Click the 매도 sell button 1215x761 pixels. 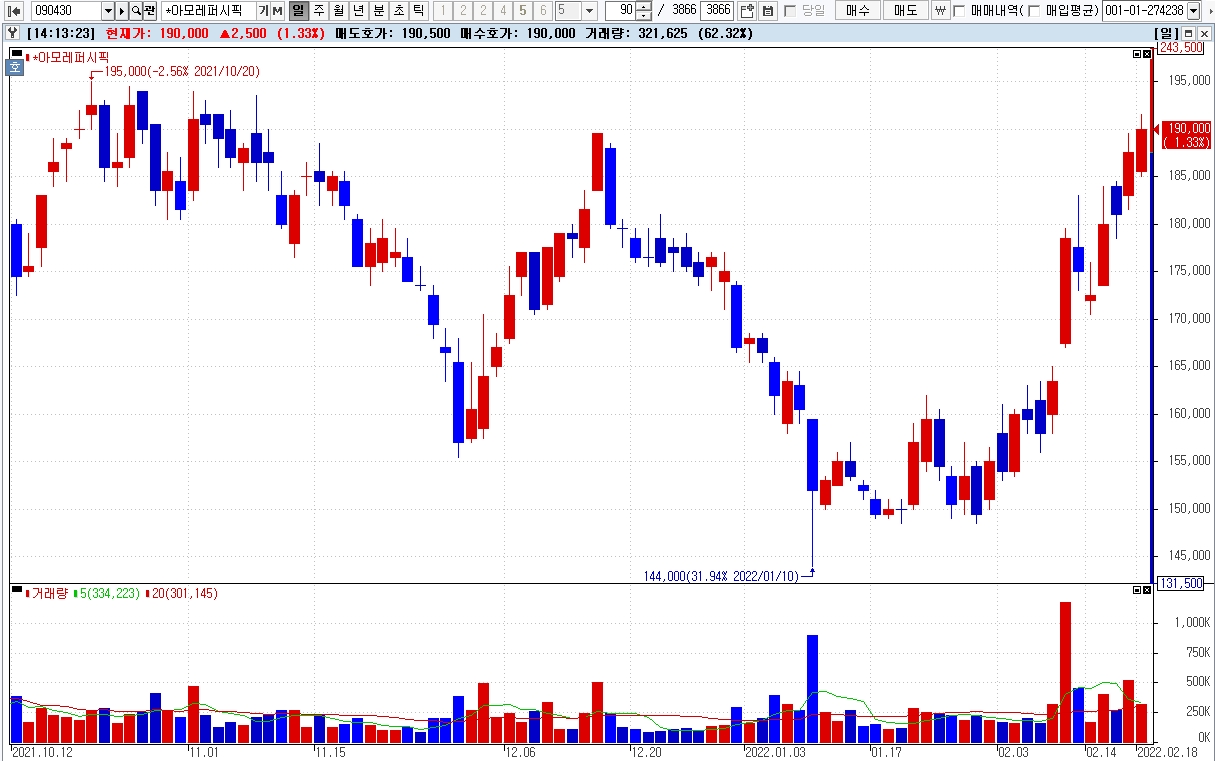[905, 11]
